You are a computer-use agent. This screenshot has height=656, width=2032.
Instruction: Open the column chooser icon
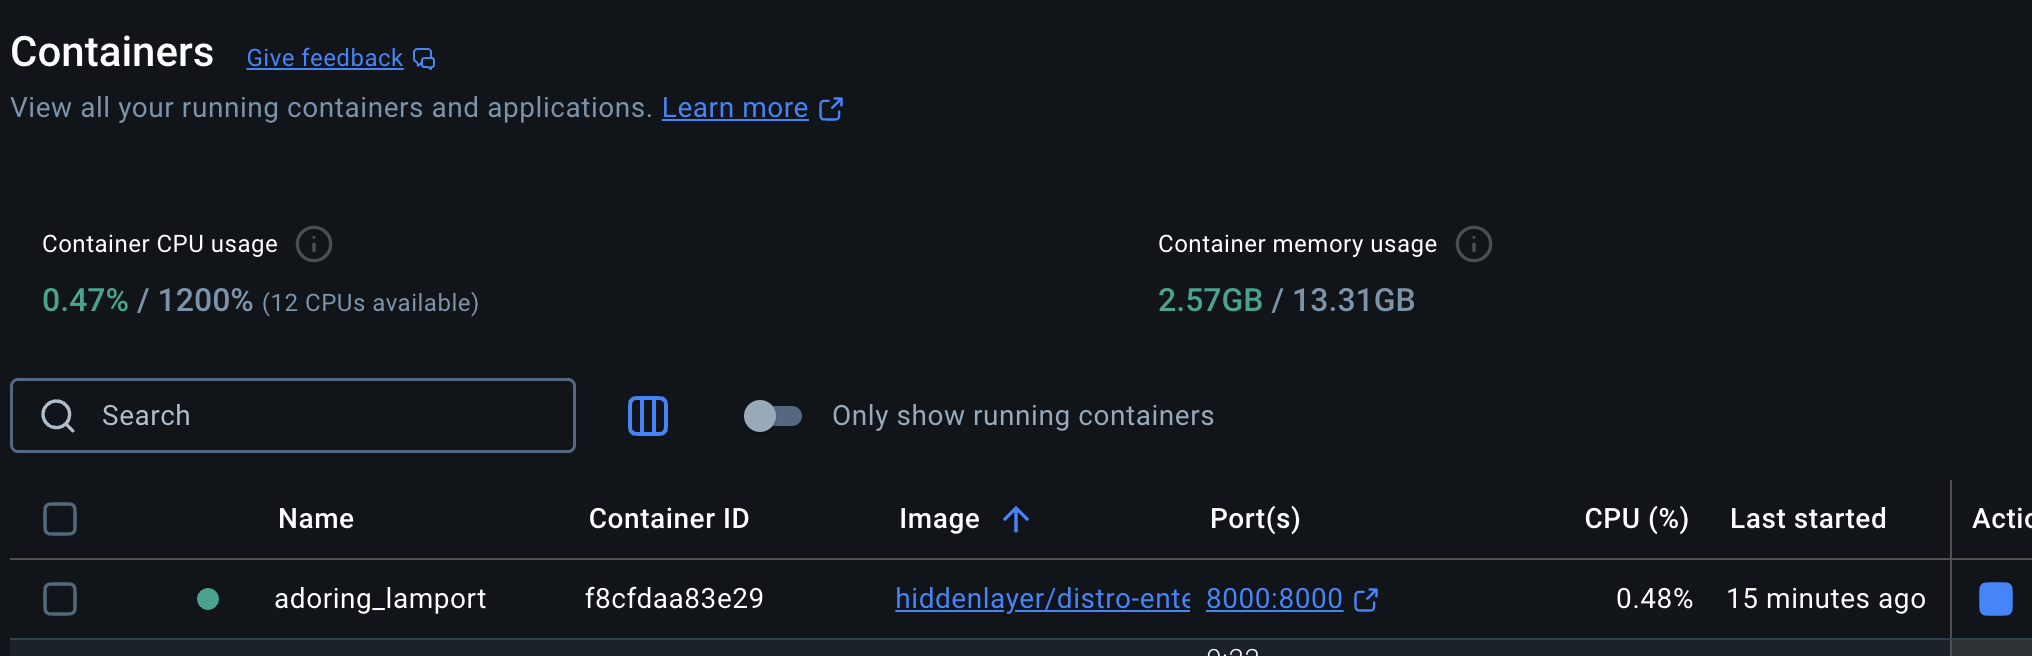click(x=648, y=416)
